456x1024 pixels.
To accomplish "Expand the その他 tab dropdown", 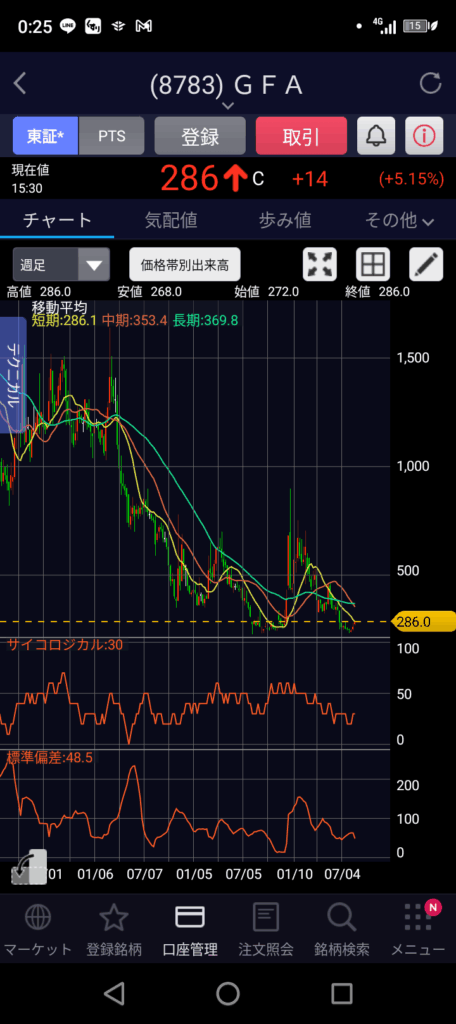I will click(x=399, y=221).
